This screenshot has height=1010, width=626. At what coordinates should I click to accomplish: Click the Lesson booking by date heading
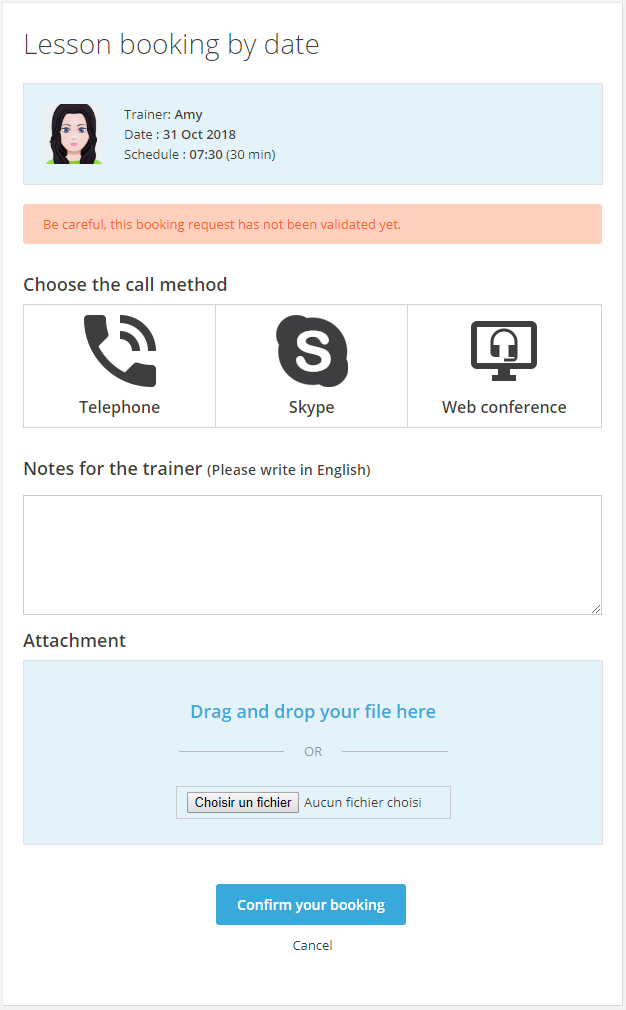coord(171,44)
